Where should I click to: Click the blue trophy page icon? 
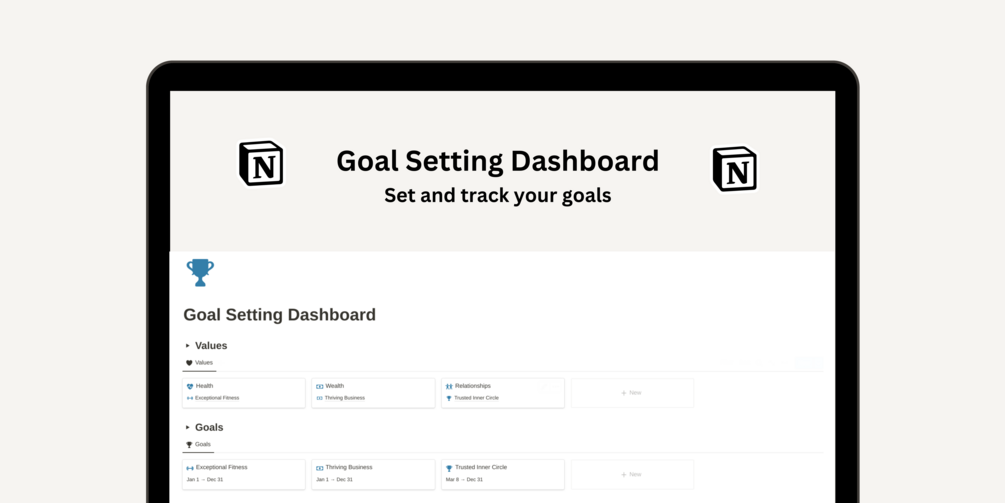click(x=200, y=272)
